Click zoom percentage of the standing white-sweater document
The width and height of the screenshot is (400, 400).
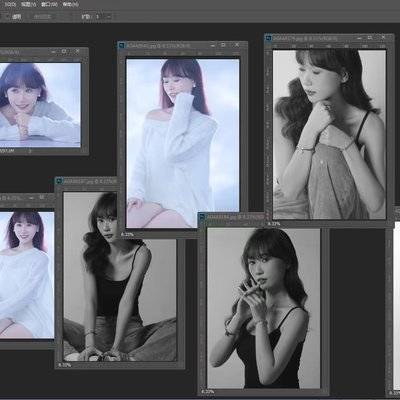coord(127,235)
